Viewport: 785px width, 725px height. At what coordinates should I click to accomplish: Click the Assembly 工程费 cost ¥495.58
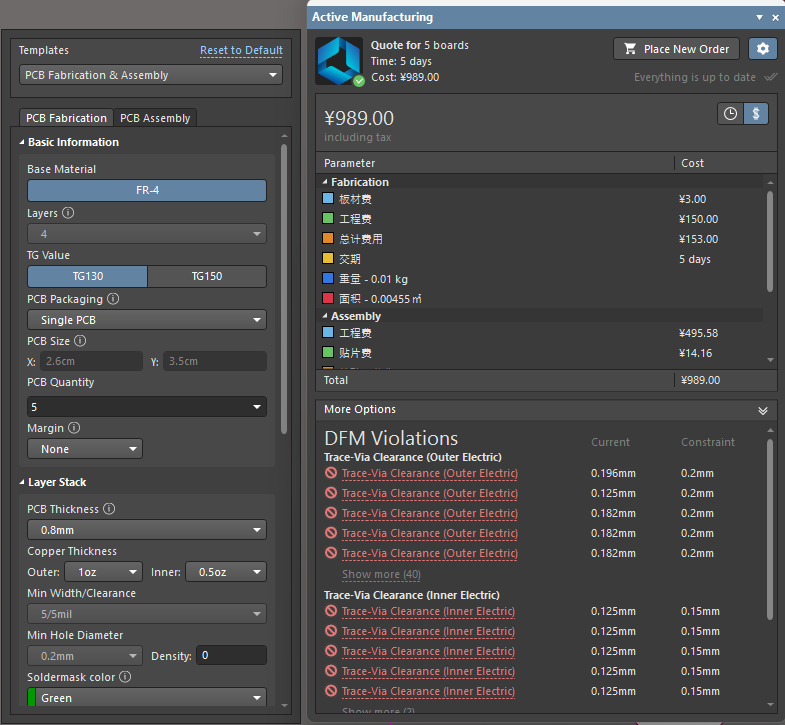pyautogui.click(x=698, y=333)
